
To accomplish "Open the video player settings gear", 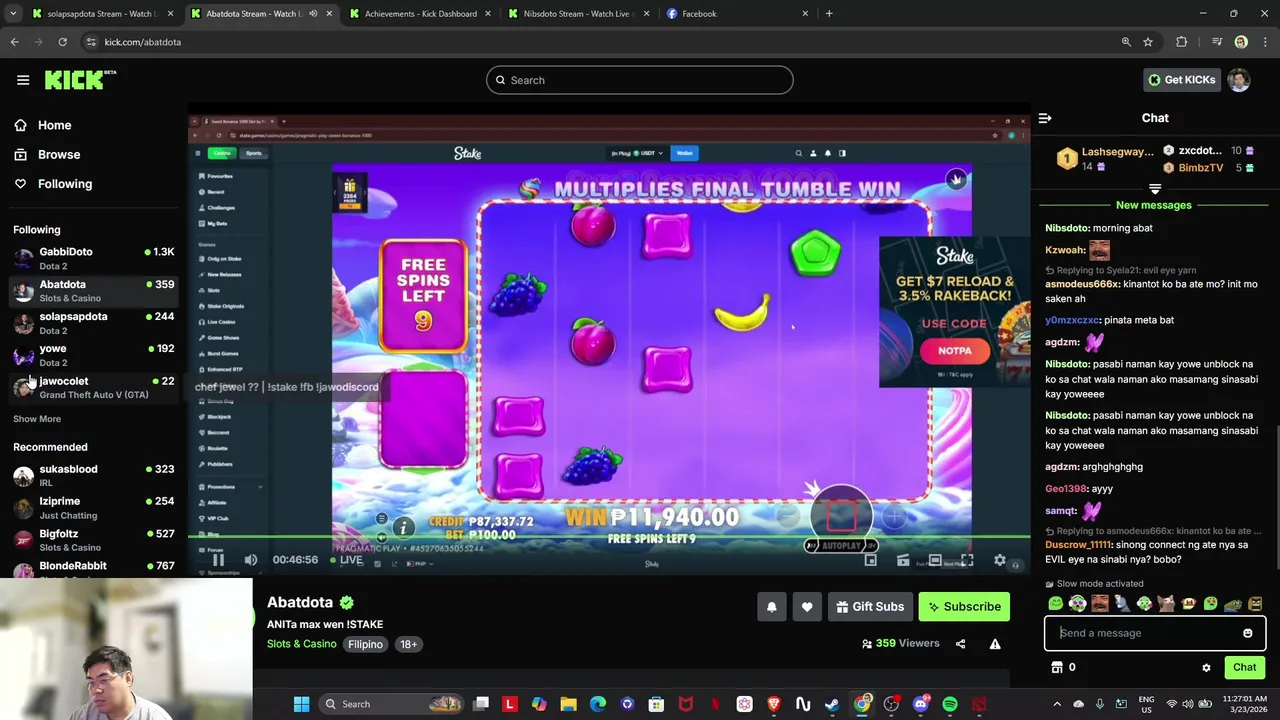I will [999, 560].
